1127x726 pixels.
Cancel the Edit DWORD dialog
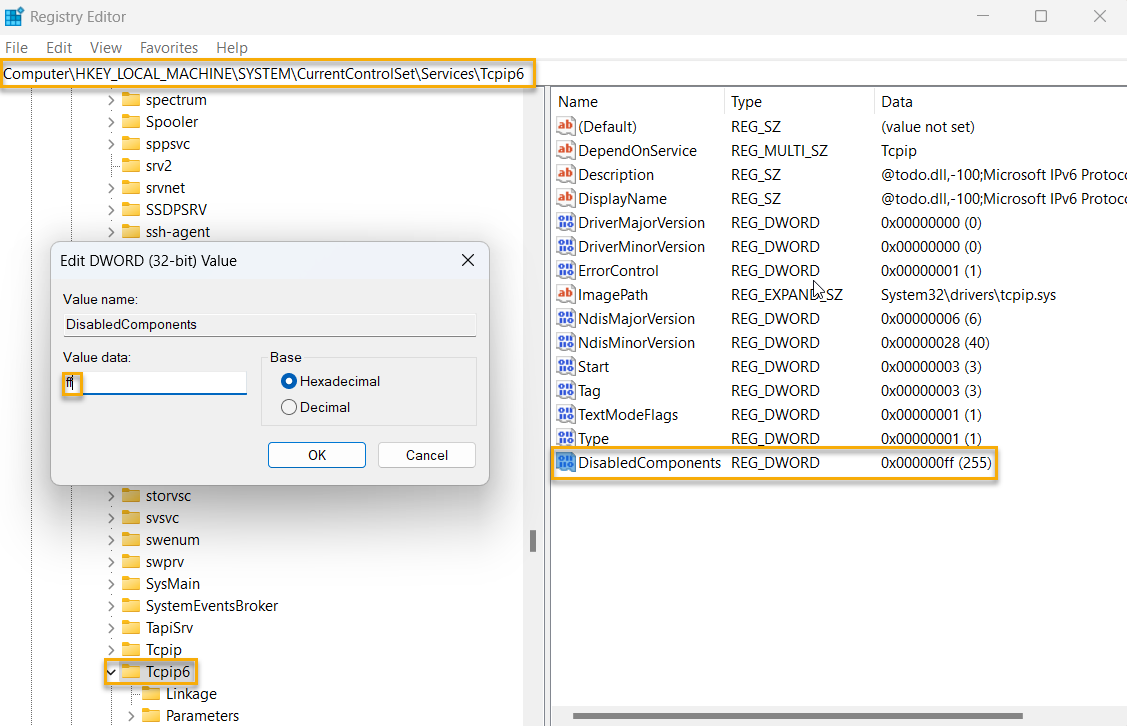click(426, 454)
